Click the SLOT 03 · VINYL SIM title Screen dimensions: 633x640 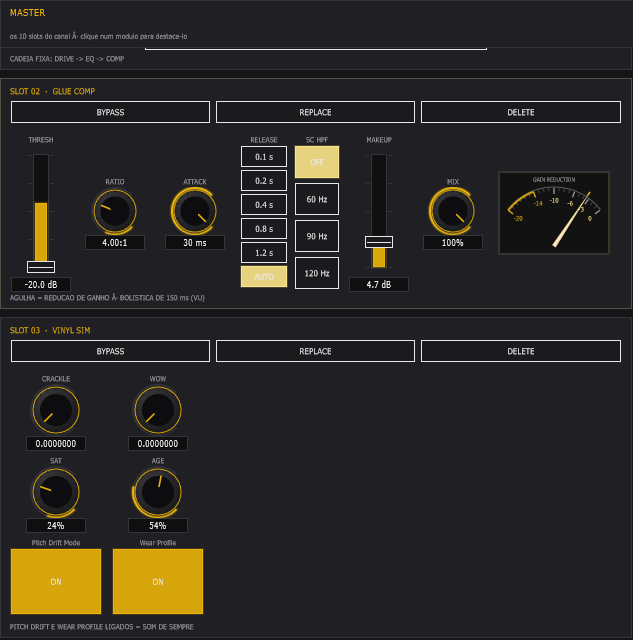[50, 330]
